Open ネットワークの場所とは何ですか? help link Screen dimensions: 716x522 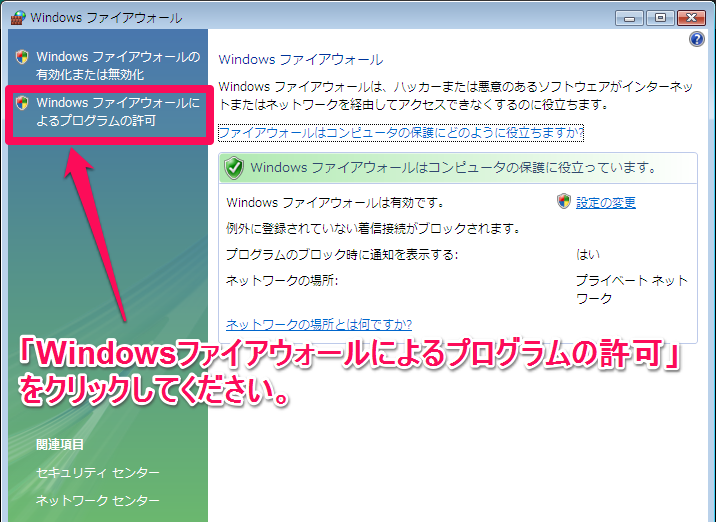[319, 324]
